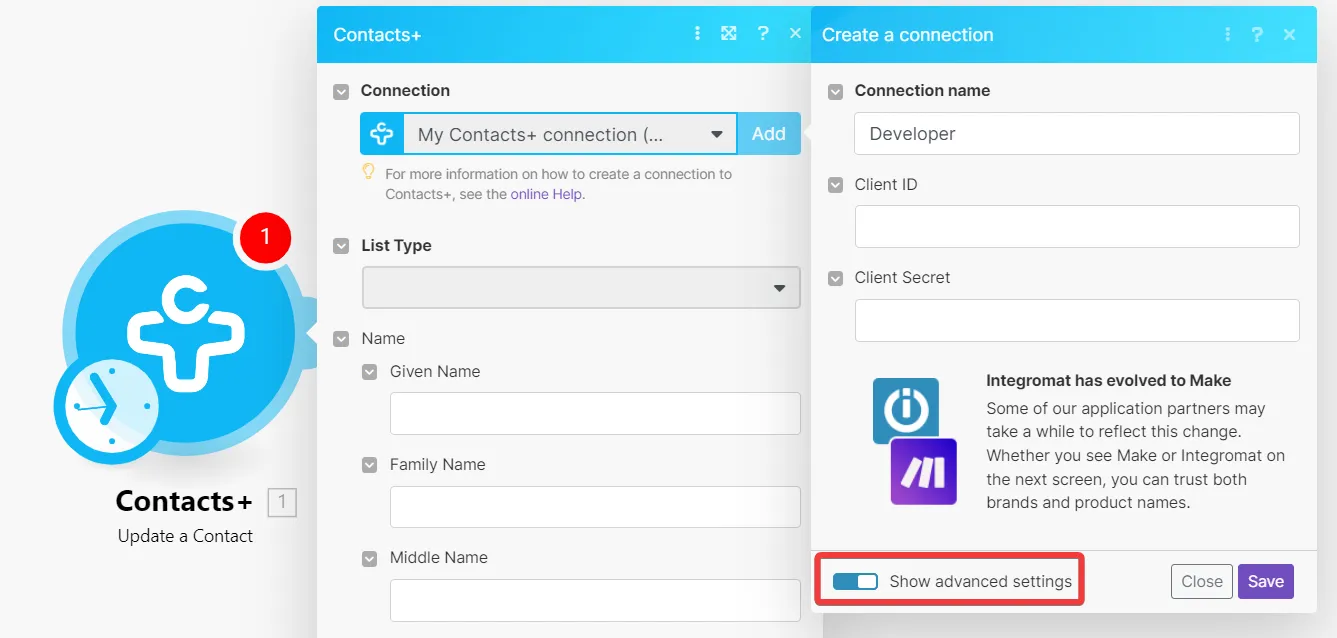
Task: Close the Contacts+ panel
Action: (x=795, y=34)
